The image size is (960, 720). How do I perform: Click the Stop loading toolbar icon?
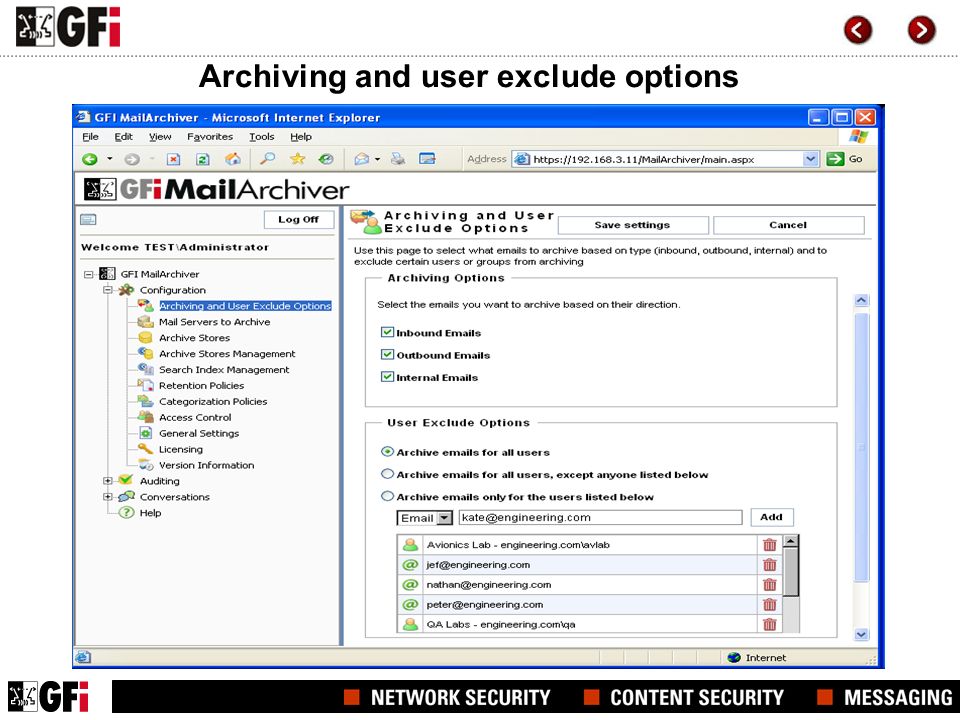[174, 159]
